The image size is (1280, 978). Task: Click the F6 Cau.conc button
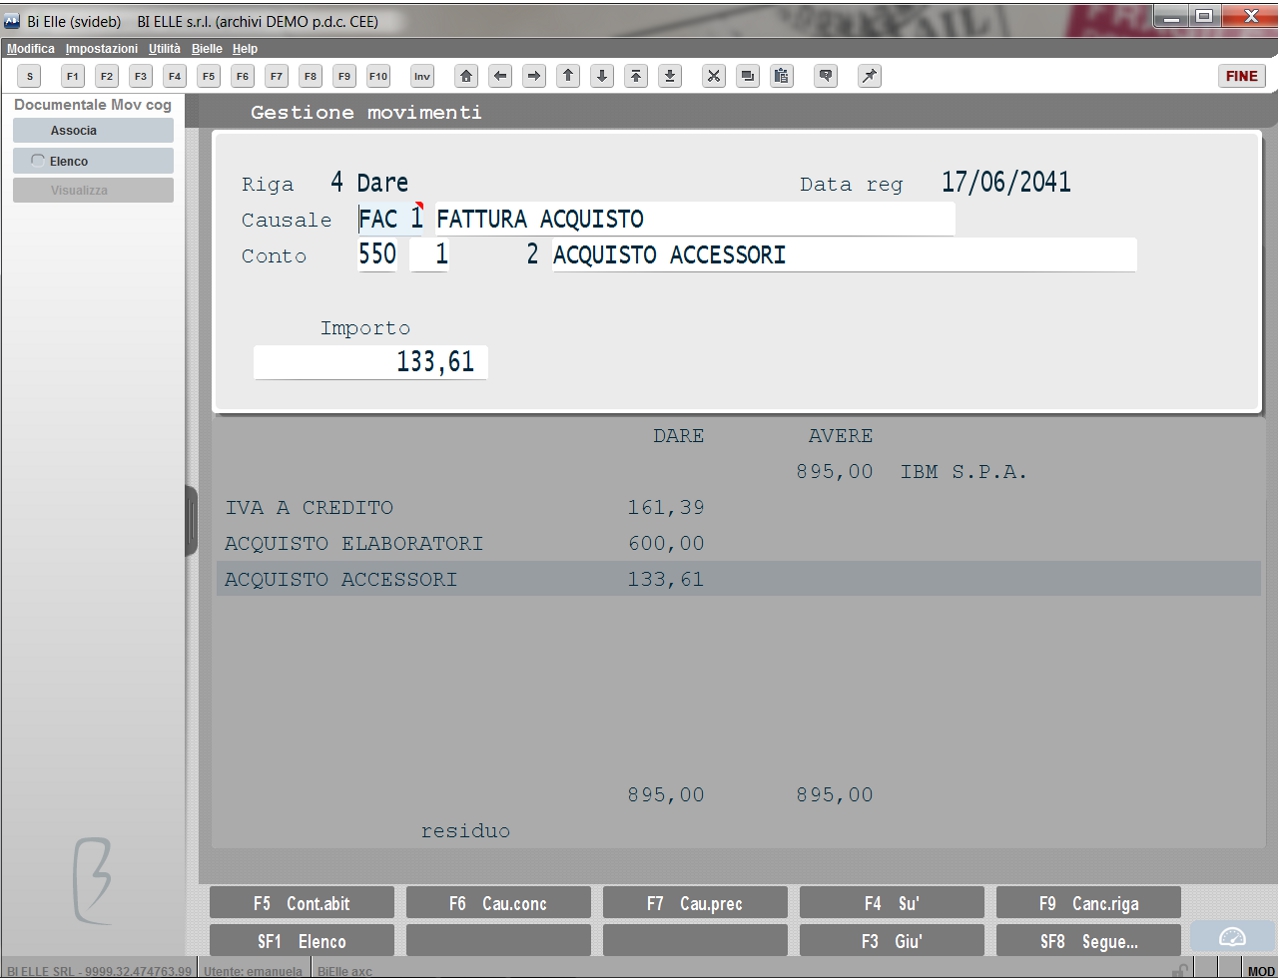499,903
